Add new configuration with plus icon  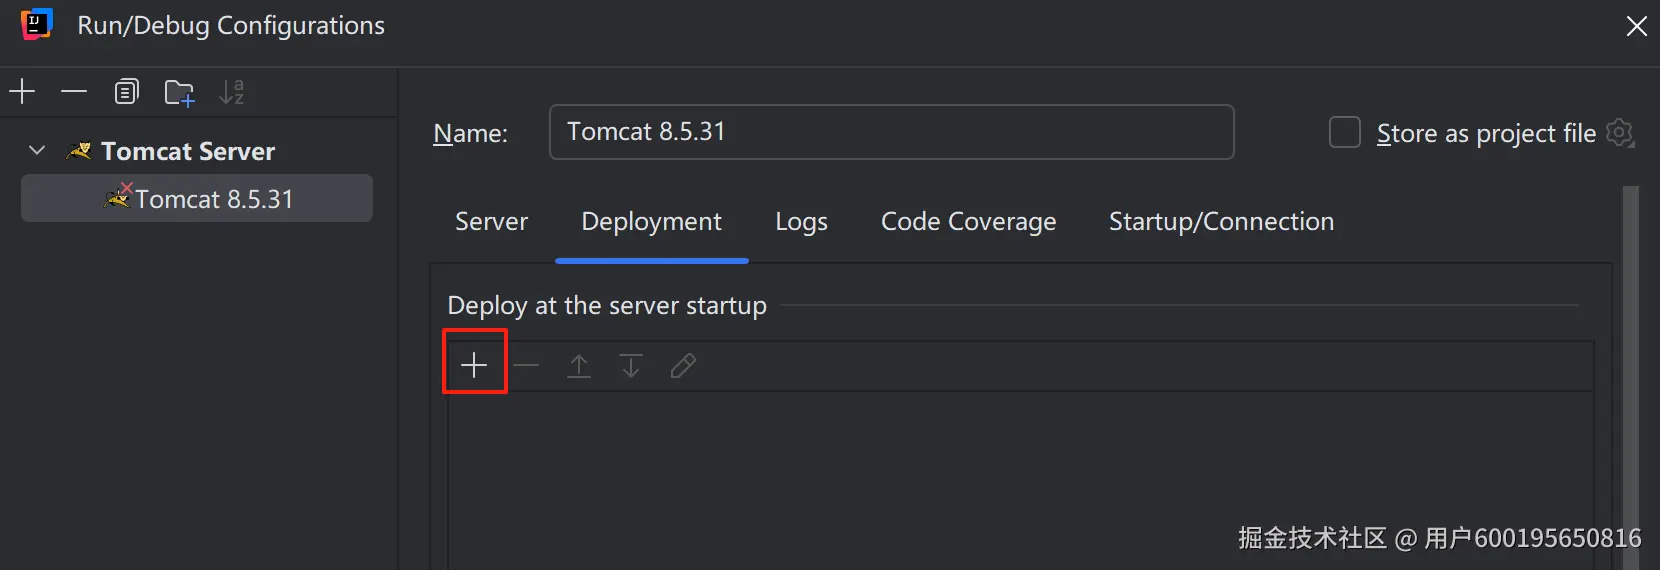pyautogui.click(x=22, y=92)
